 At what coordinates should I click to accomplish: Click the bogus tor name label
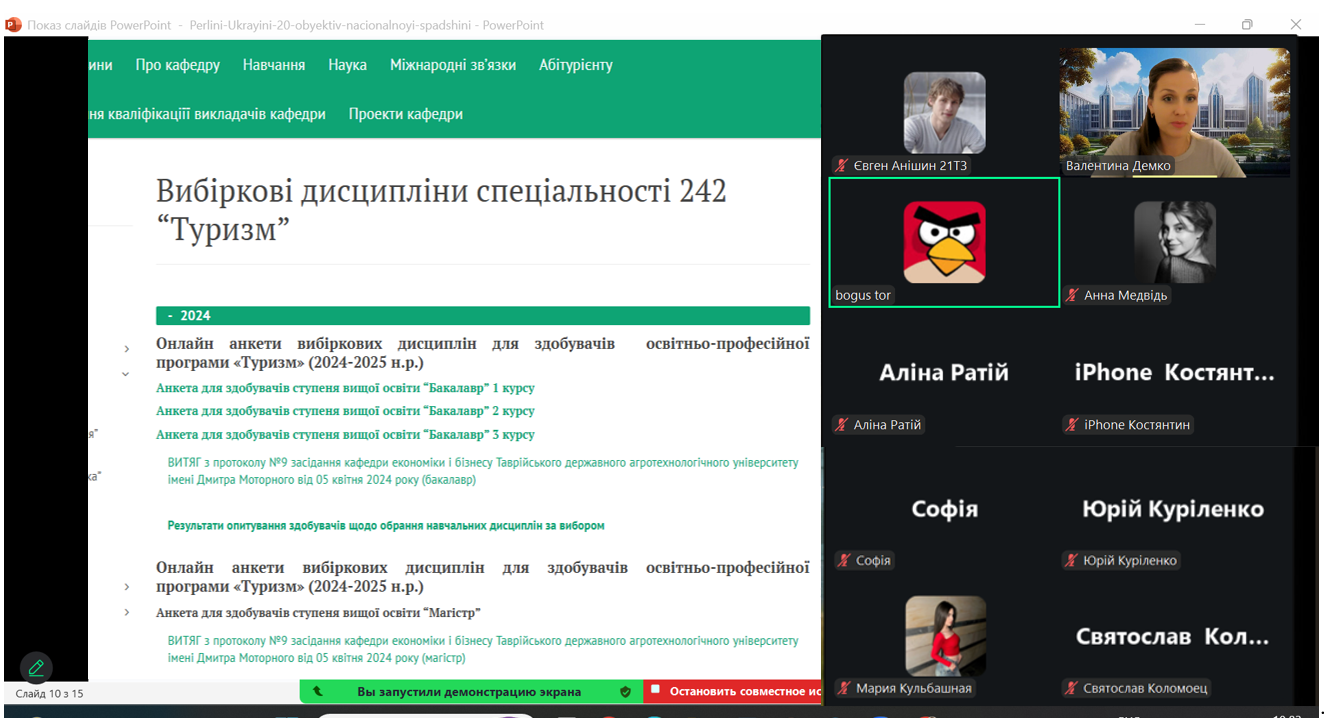point(863,295)
